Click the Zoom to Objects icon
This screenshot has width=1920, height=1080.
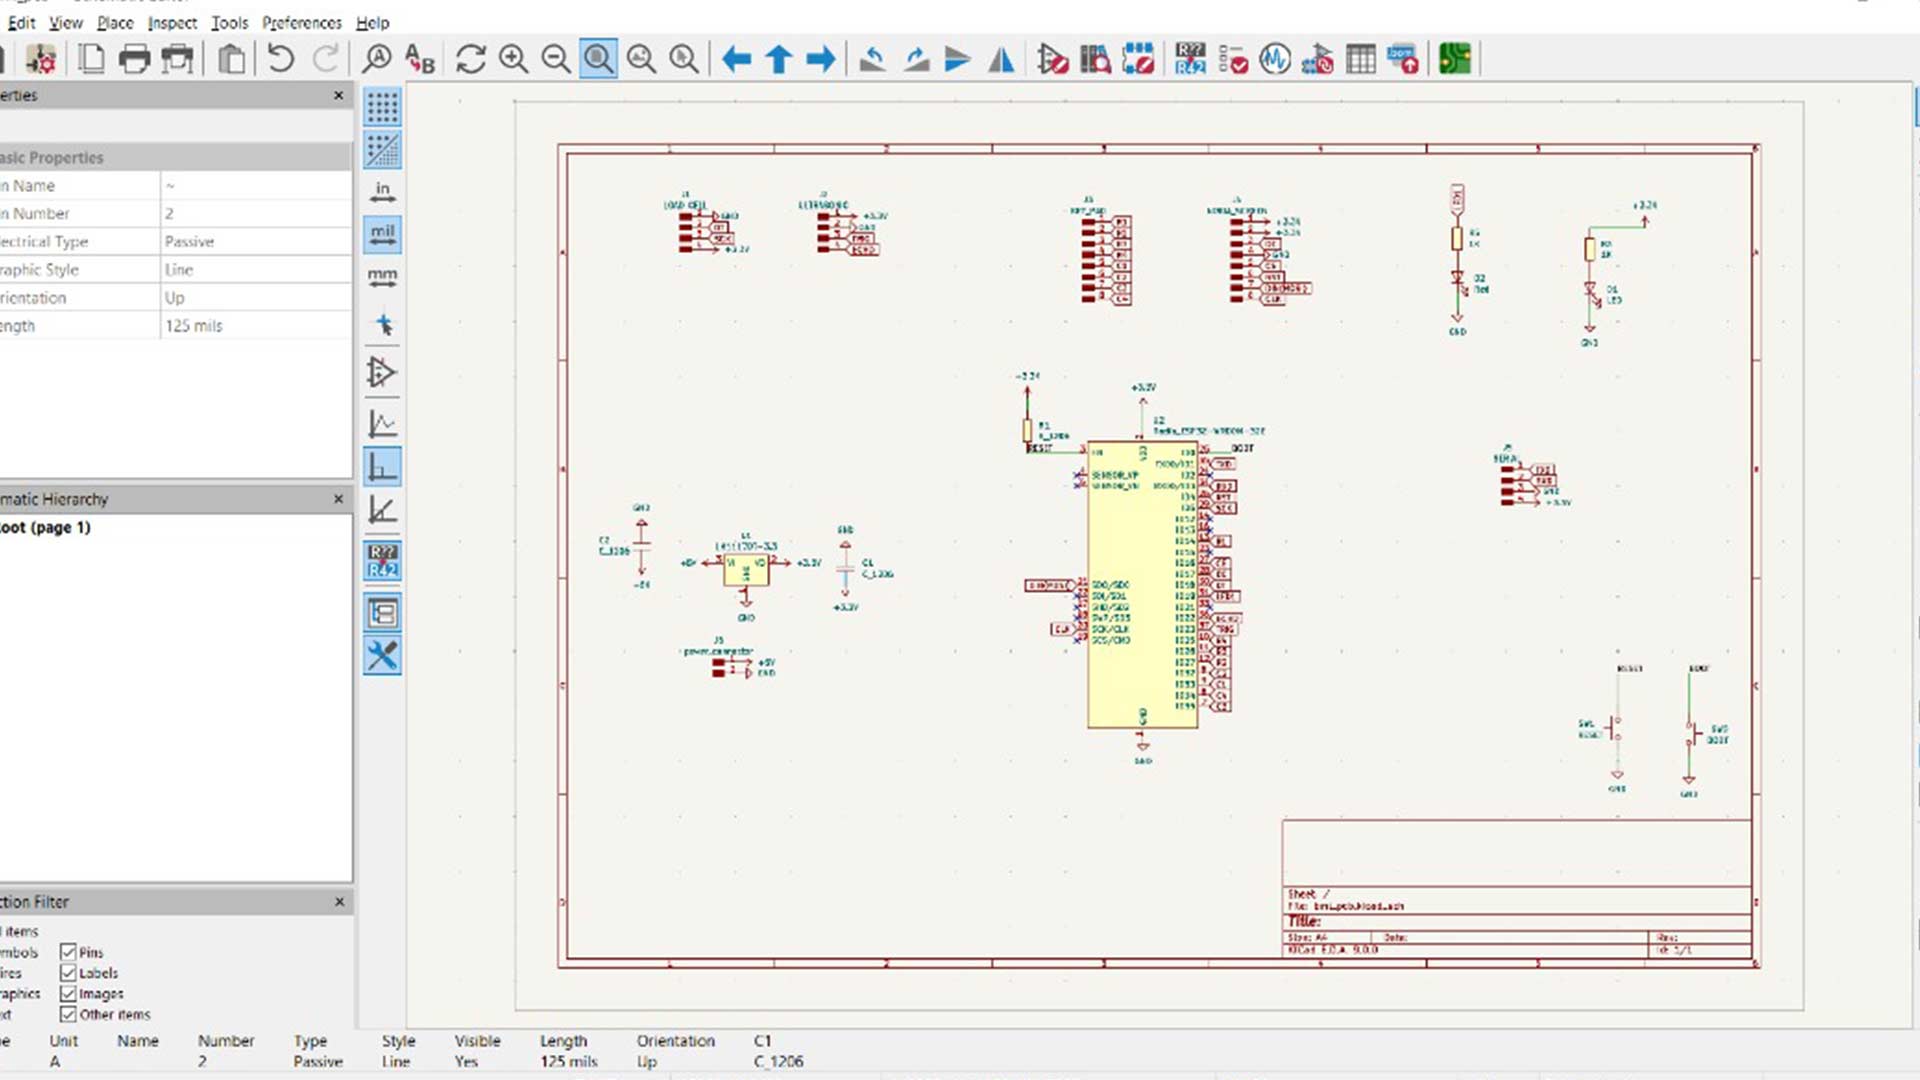(x=641, y=59)
